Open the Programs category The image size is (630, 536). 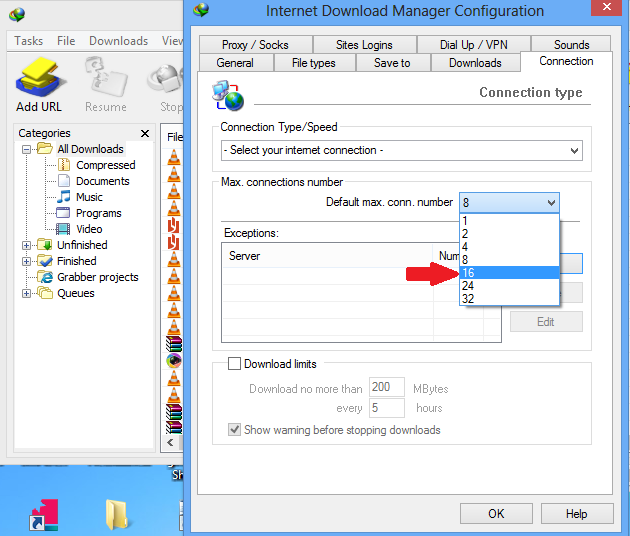pos(98,213)
